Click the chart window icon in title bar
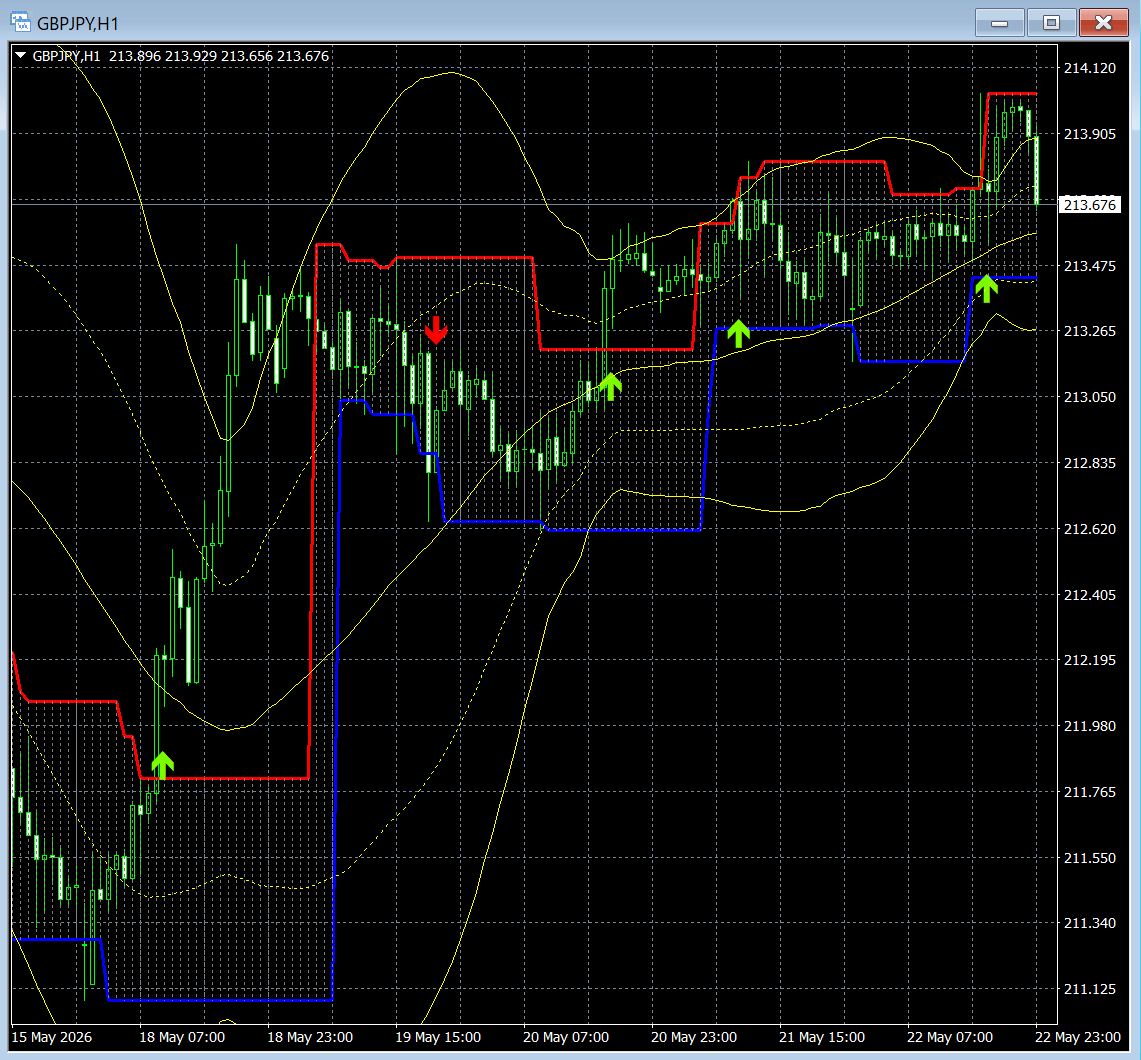Image resolution: width=1141 pixels, height=1060 pixels. 20,23
